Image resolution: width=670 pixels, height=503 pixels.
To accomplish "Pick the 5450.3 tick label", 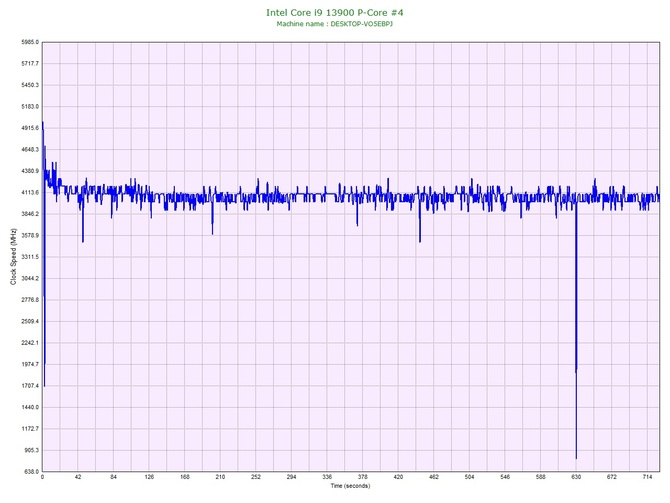I will pyautogui.click(x=30, y=85).
